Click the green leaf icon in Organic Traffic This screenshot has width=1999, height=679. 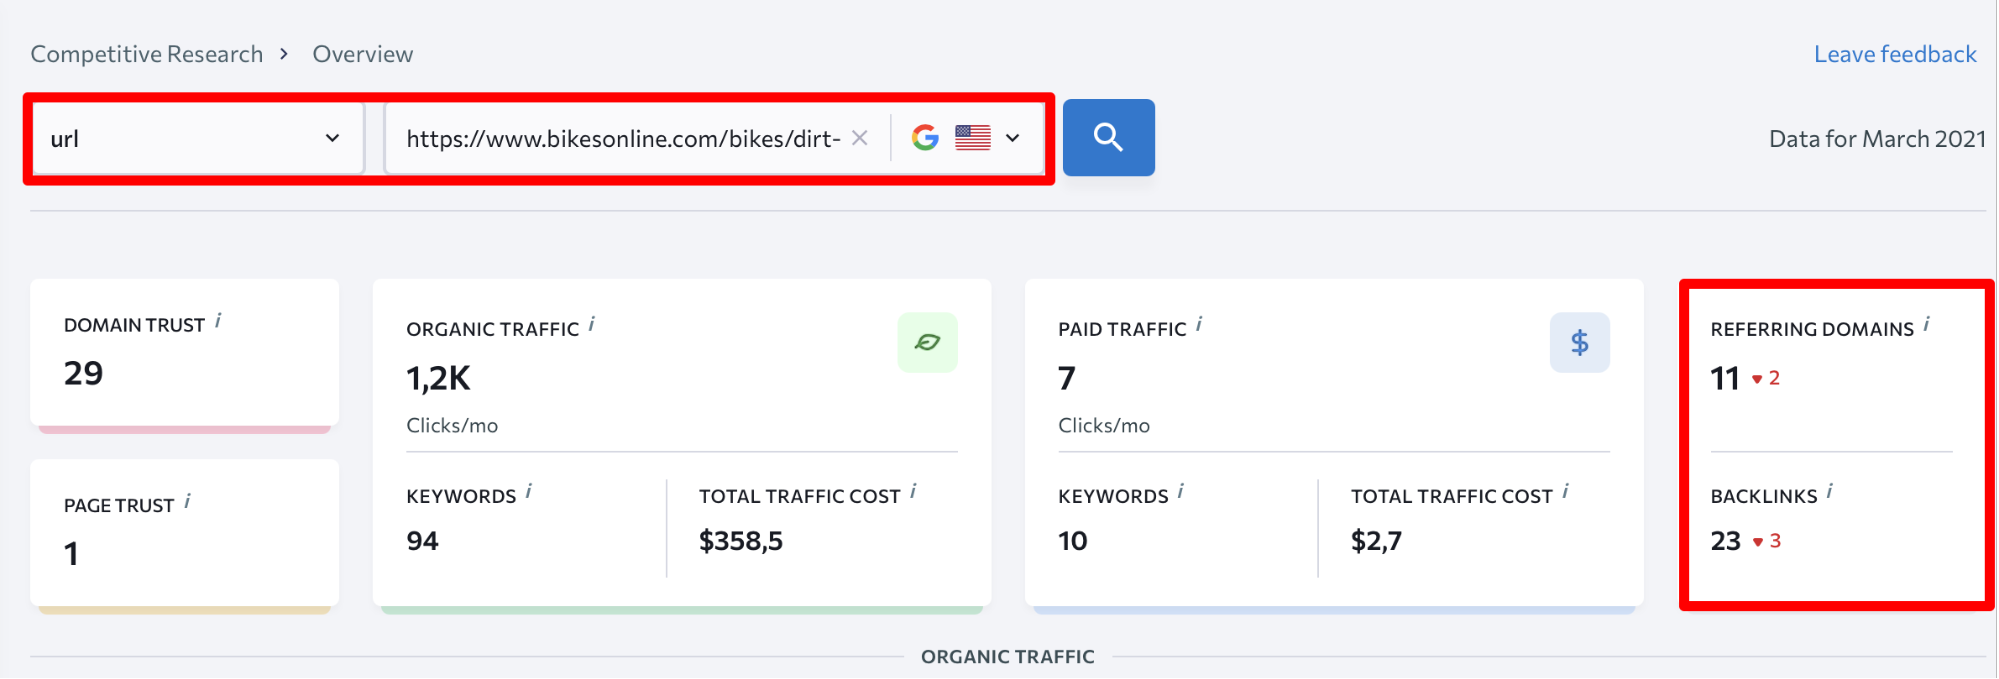point(927,343)
